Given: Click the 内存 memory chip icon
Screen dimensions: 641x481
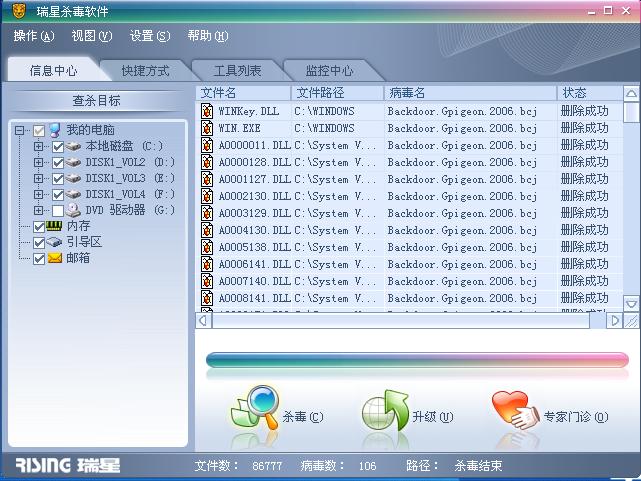Looking at the screenshot, I should pyautogui.click(x=54, y=226).
